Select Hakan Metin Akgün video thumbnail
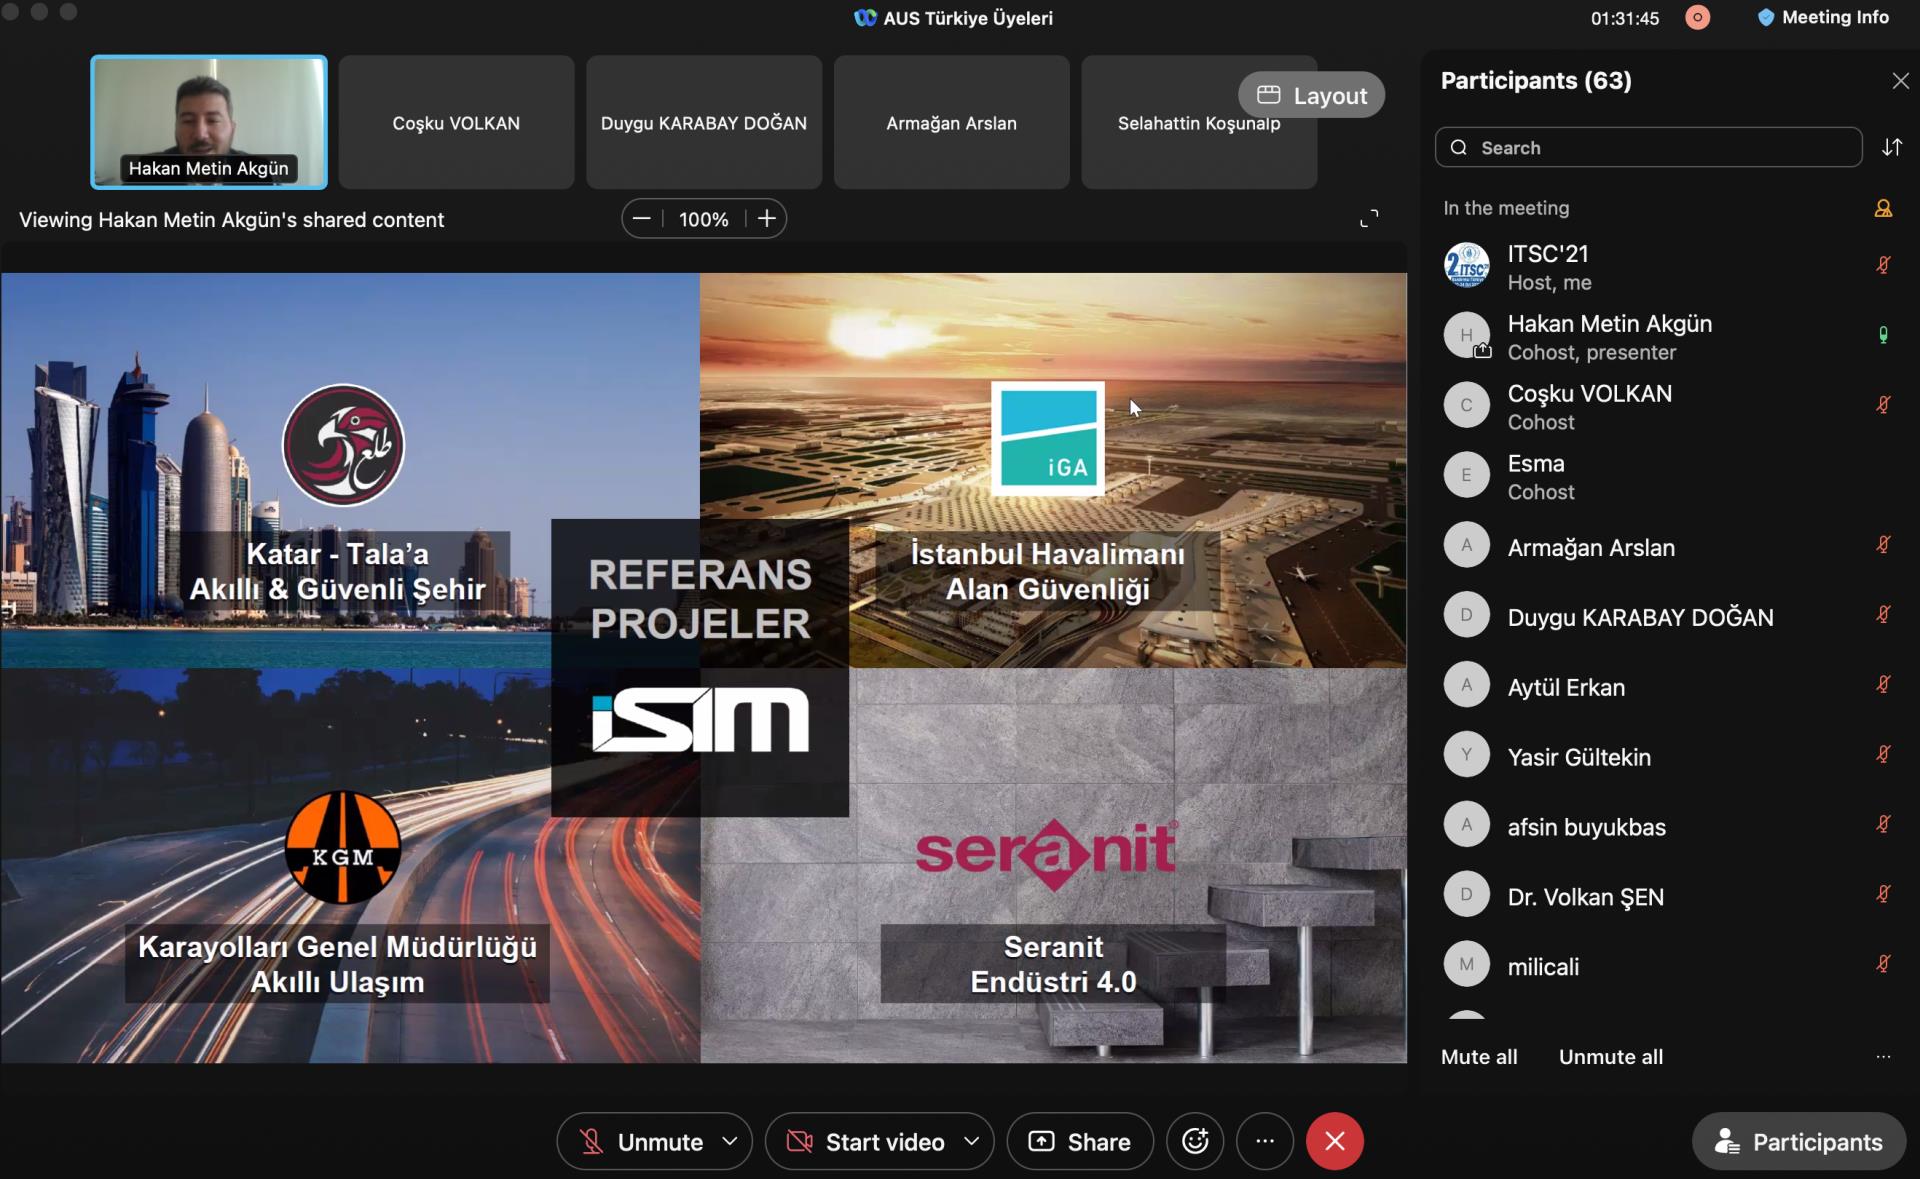The width and height of the screenshot is (1920, 1179). click(x=209, y=122)
